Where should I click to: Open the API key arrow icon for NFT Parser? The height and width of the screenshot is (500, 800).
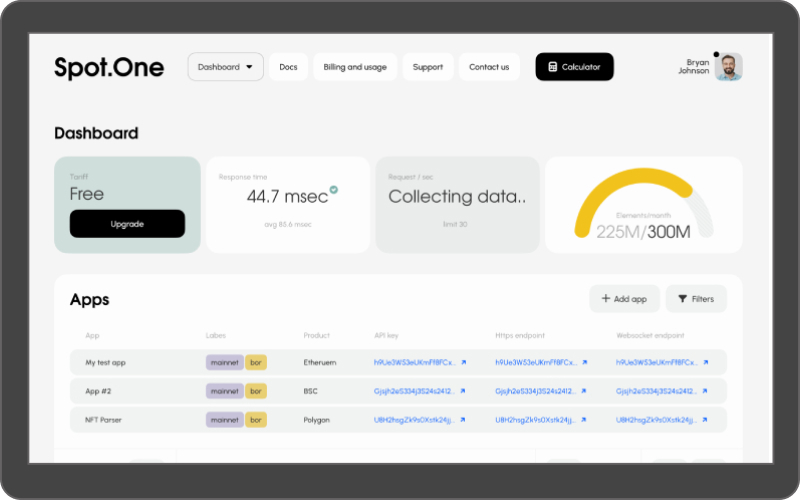[x=462, y=420]
